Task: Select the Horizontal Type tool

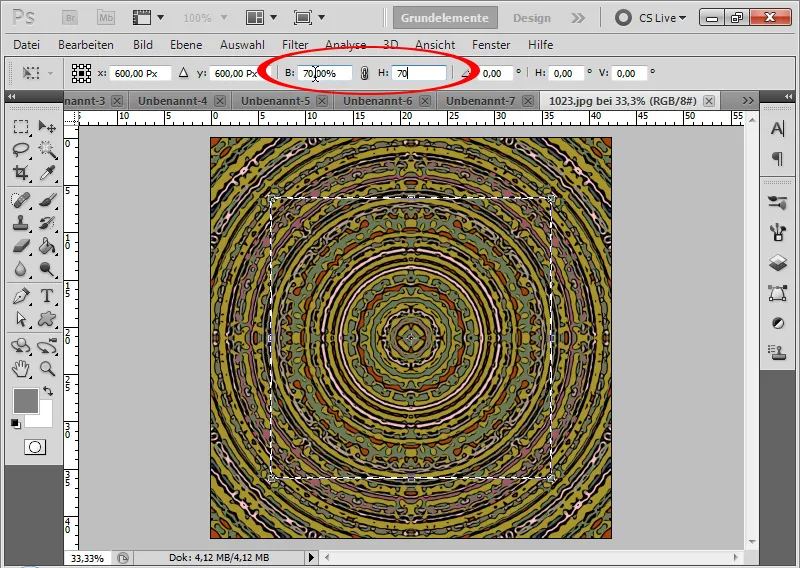Action: coord(47,295)
